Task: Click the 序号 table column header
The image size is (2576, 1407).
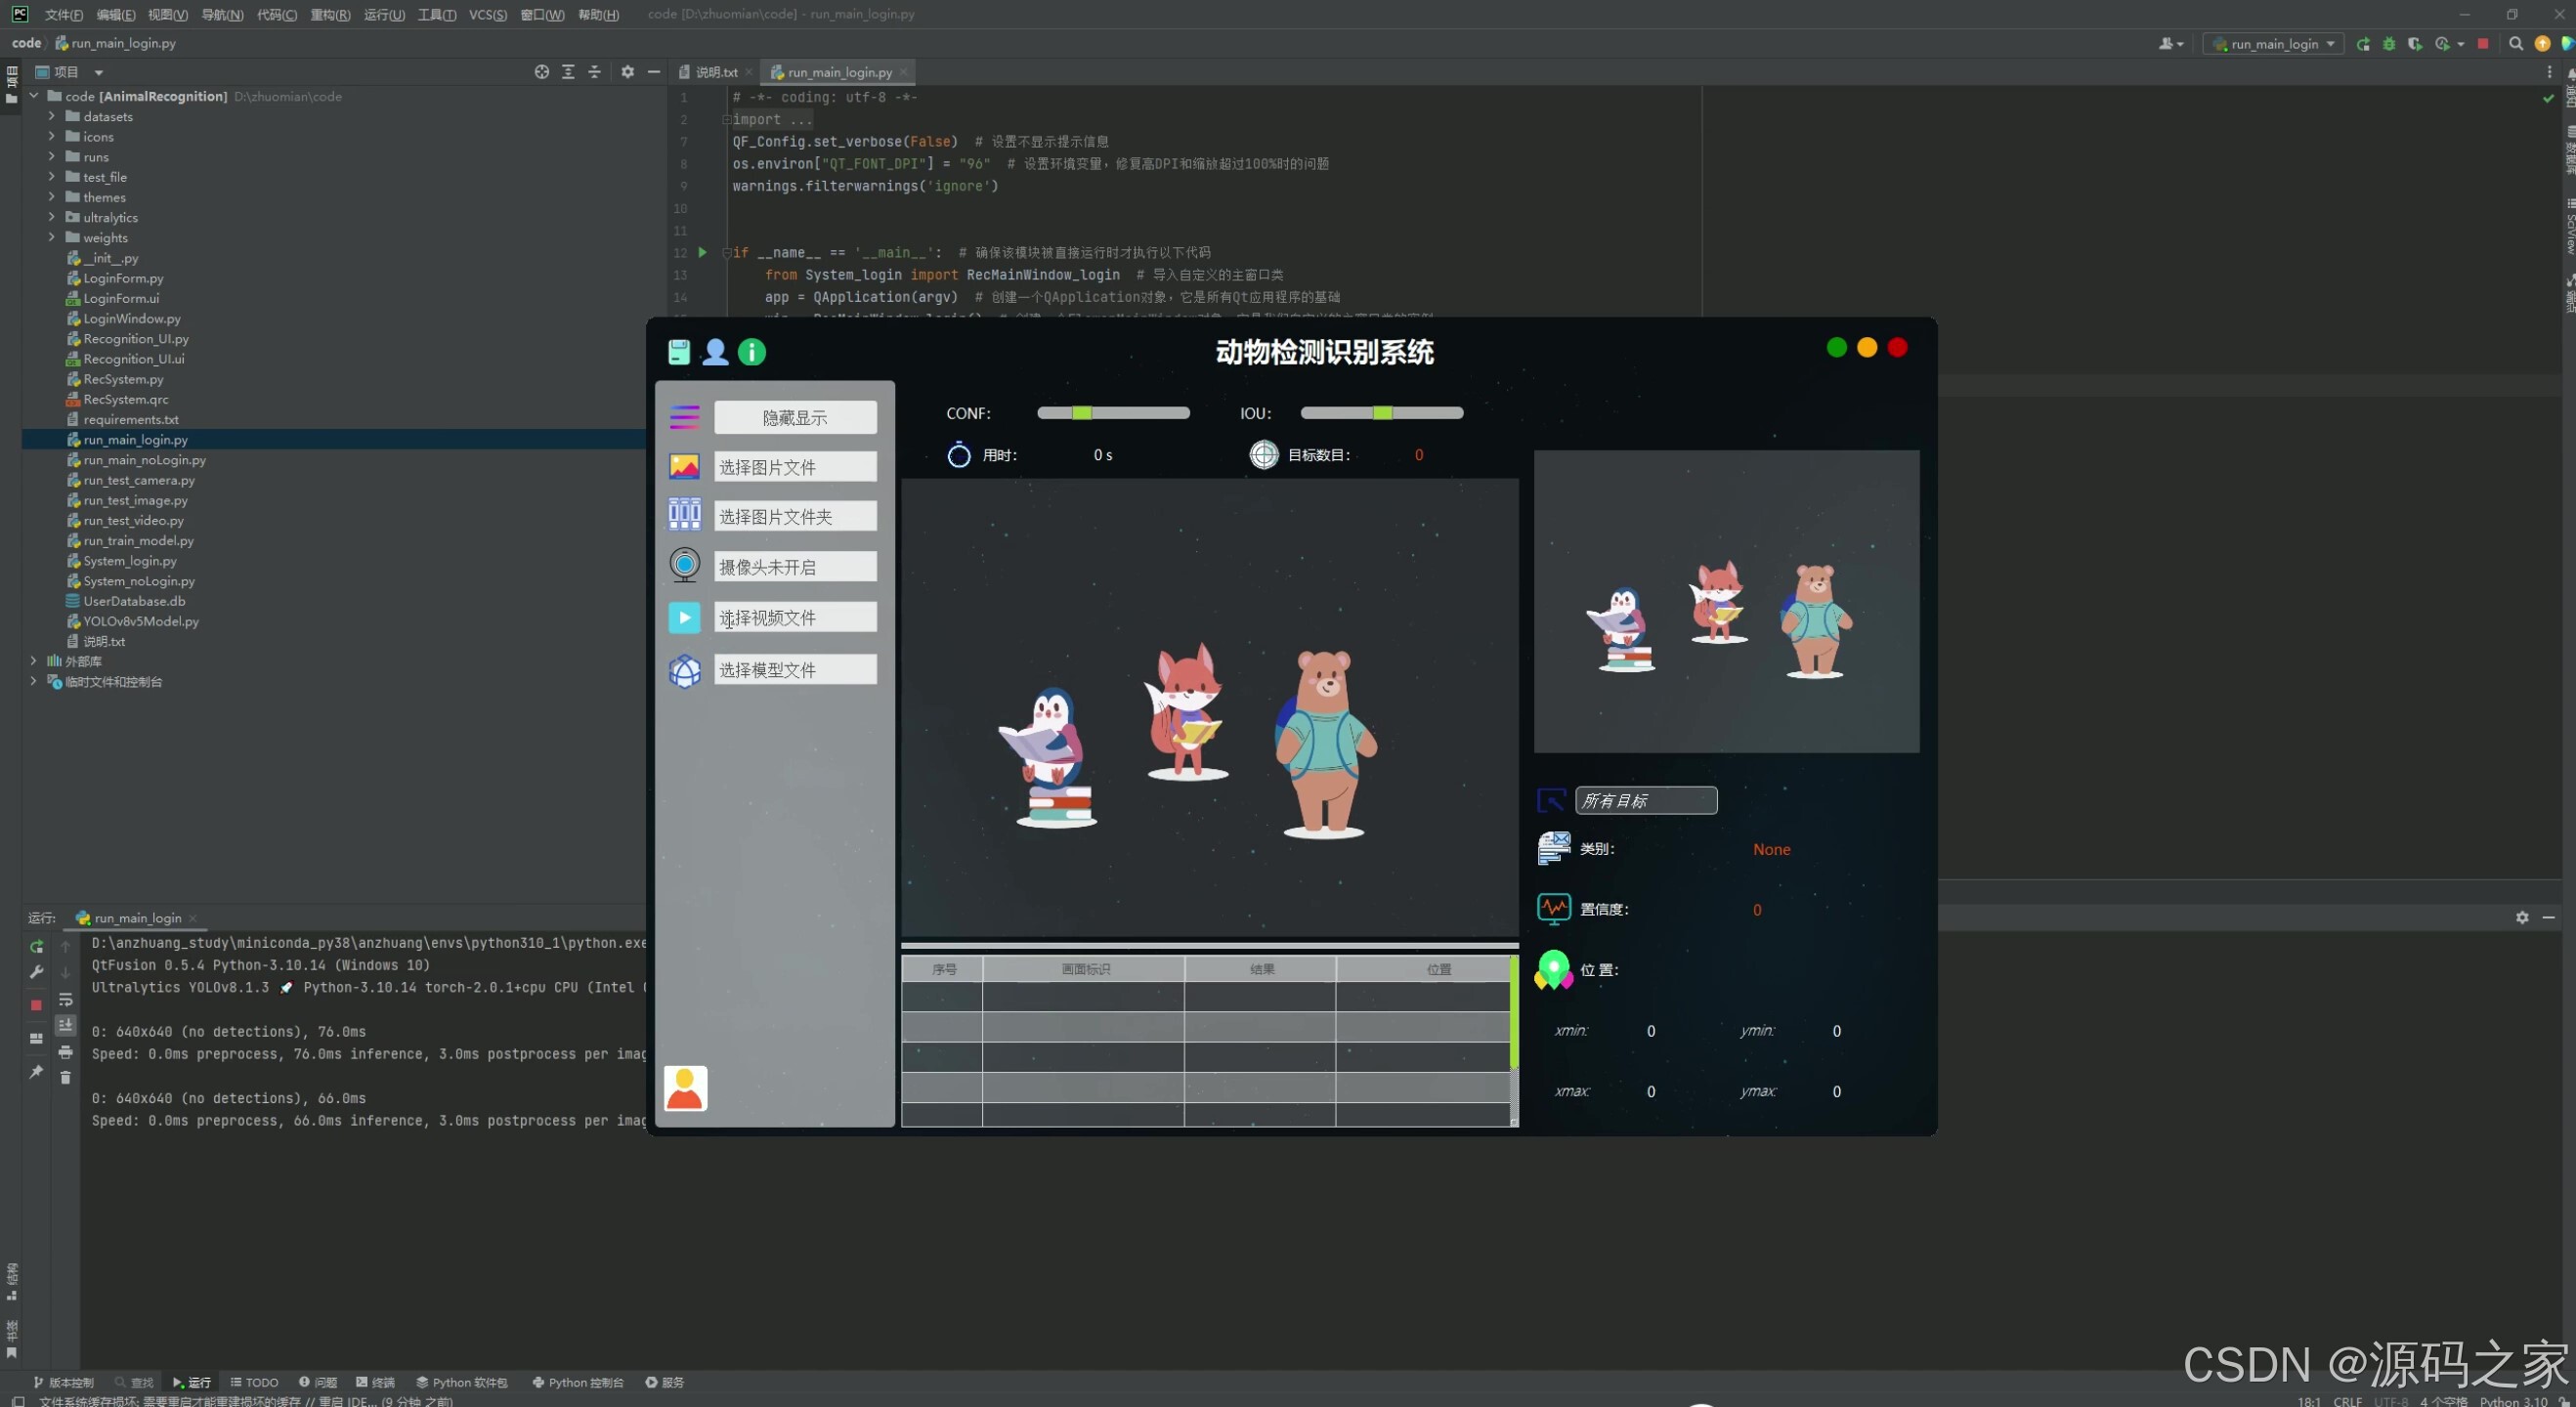Action: tap(942, 969)
